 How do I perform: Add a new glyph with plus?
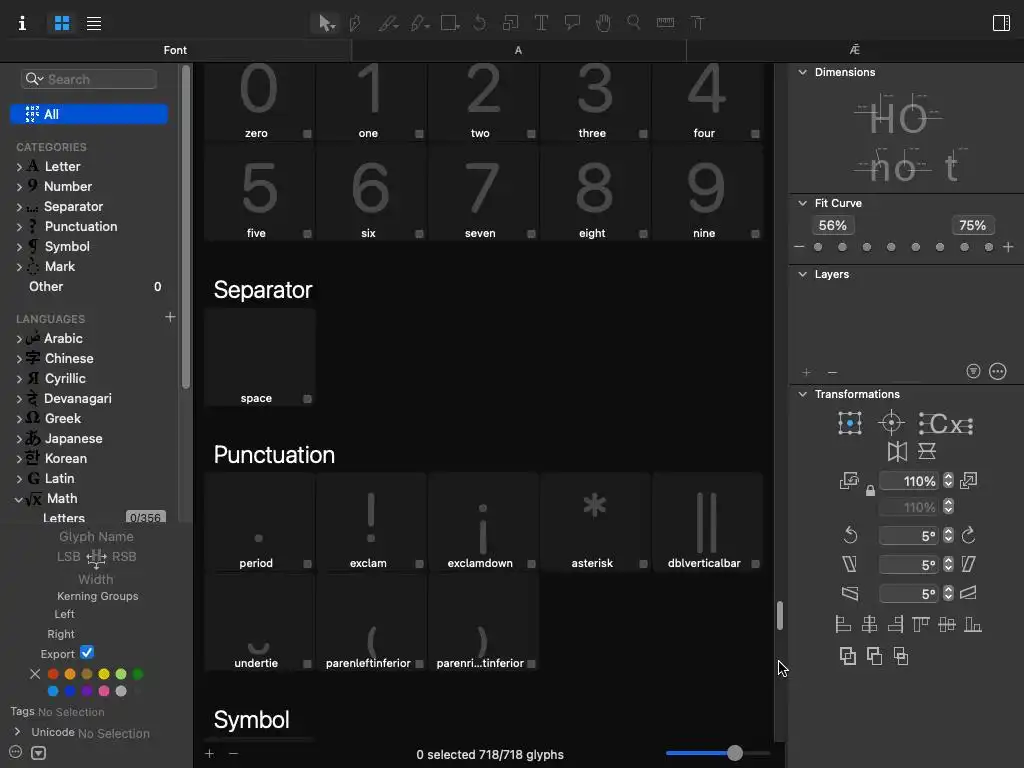tap(209, 754)
